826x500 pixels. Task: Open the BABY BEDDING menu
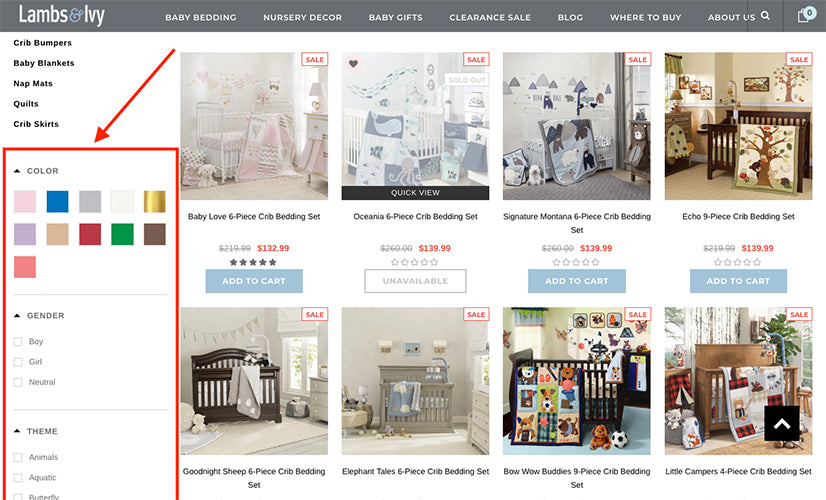point(201,17)
